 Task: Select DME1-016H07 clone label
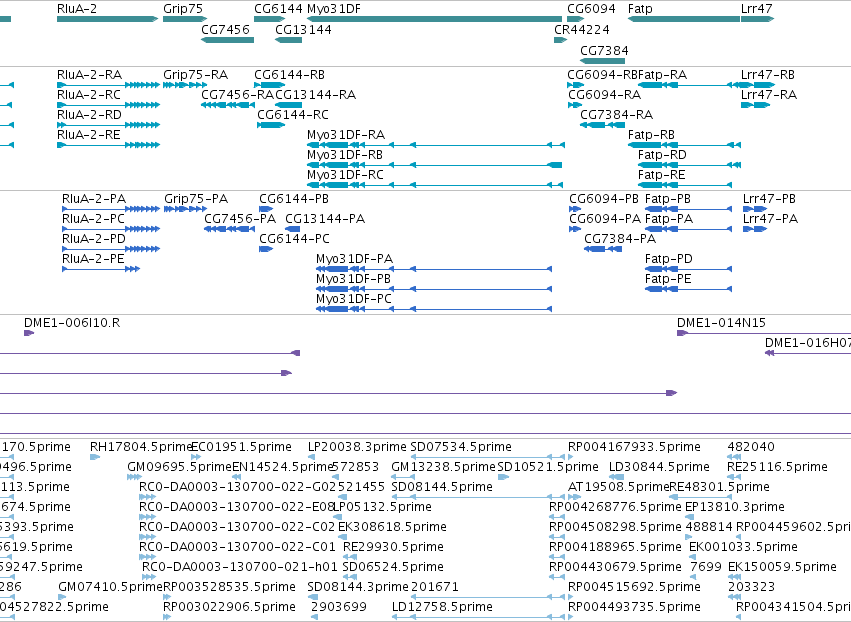click(808, 343)
